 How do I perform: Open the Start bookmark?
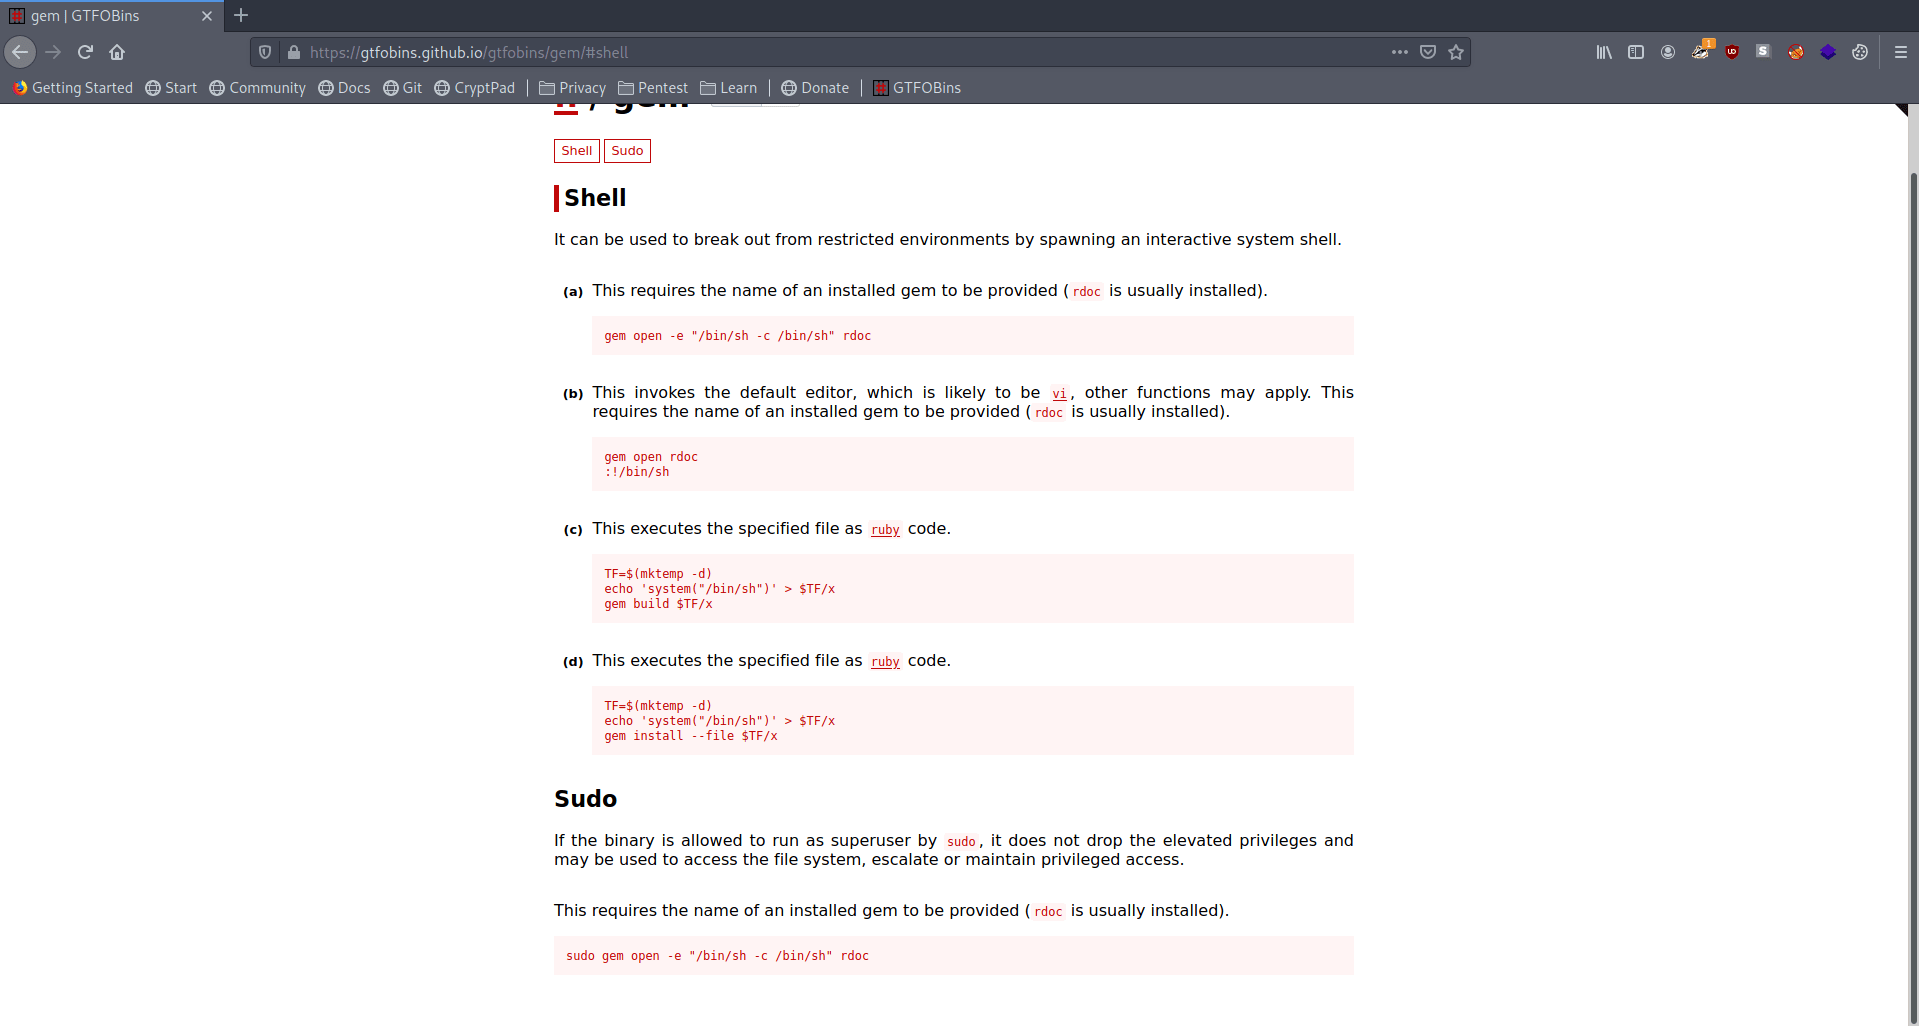[x=171, y=88]
